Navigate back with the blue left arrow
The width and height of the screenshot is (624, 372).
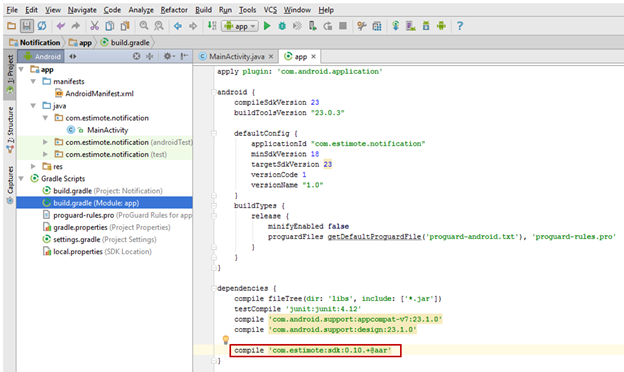[x=178, y=26]
